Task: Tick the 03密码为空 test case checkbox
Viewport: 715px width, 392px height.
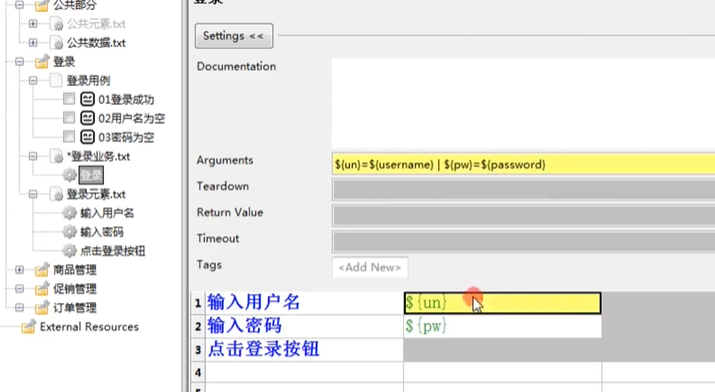Action: pyautogui.click(x=69, y=137)
